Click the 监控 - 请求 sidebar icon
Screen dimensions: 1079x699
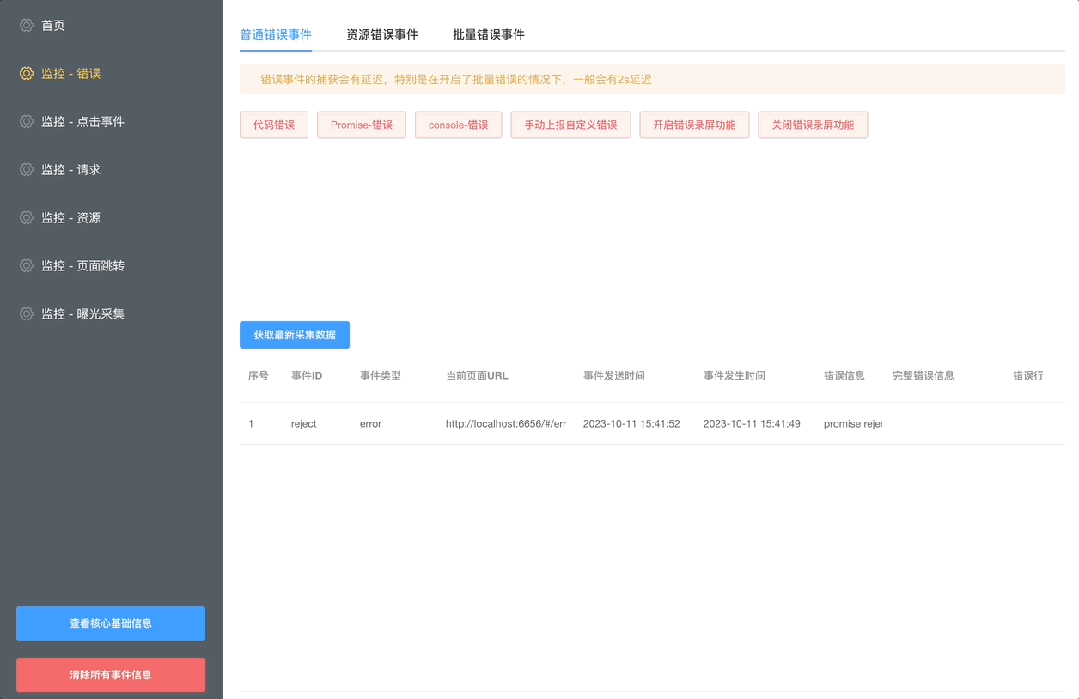click(x=27, y=169)
